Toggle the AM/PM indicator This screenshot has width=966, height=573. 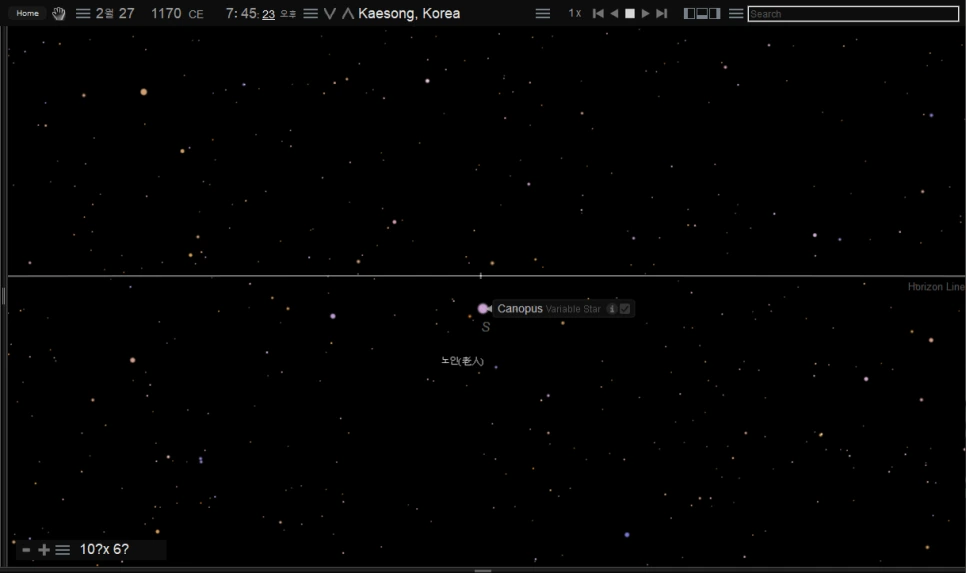[x=288, y=14]
